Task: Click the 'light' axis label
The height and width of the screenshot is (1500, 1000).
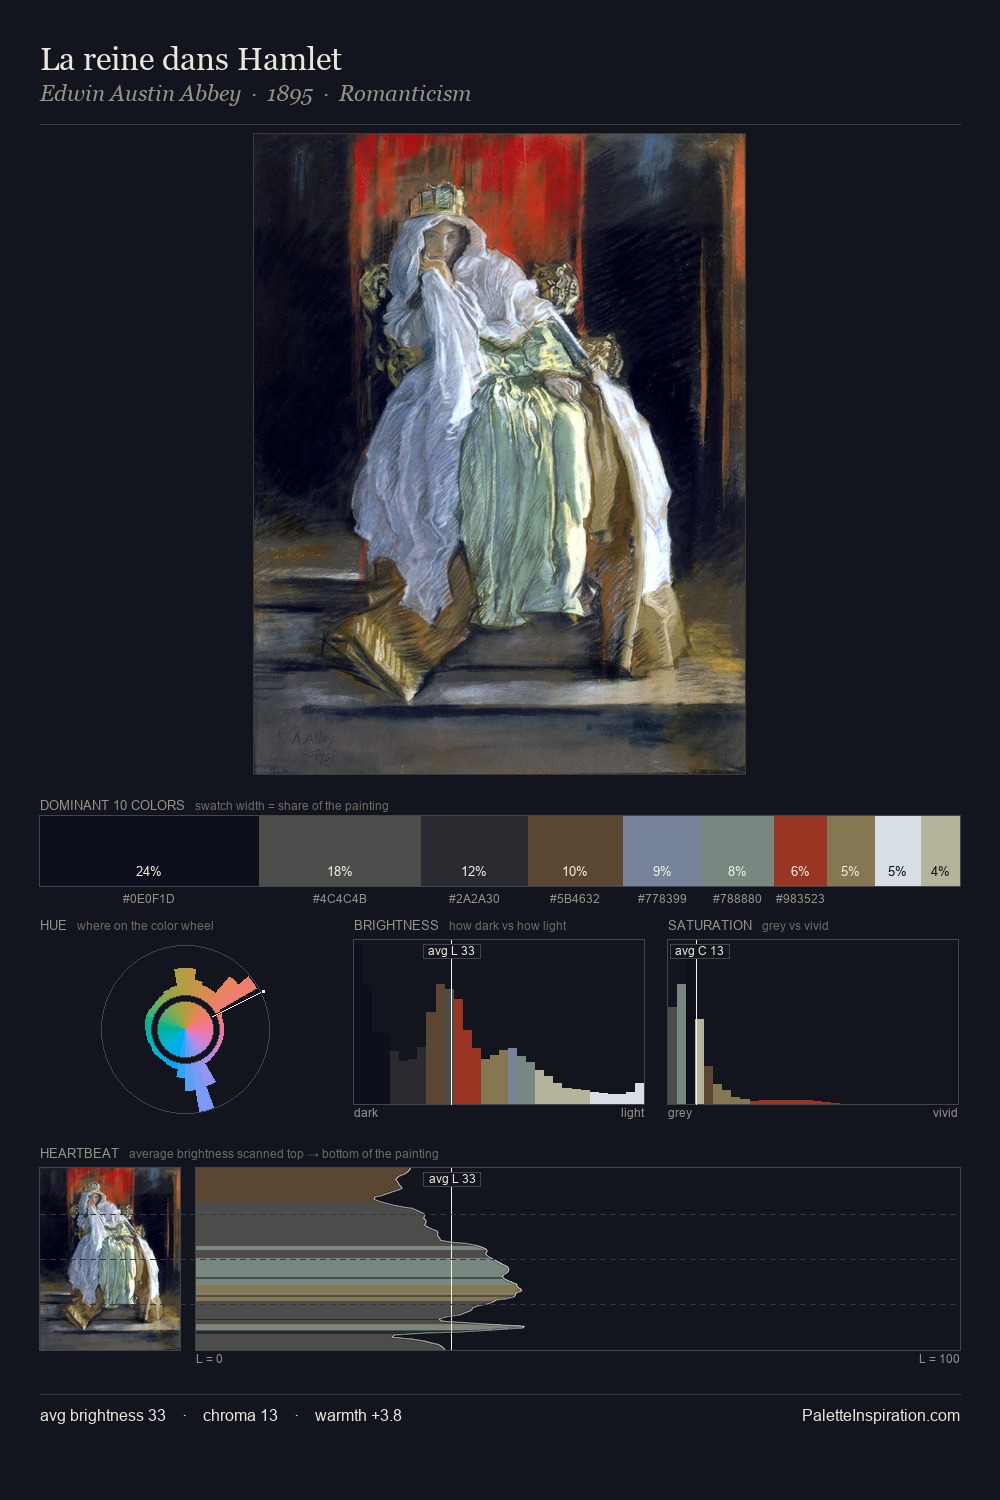Action: tap(633, 1113)
